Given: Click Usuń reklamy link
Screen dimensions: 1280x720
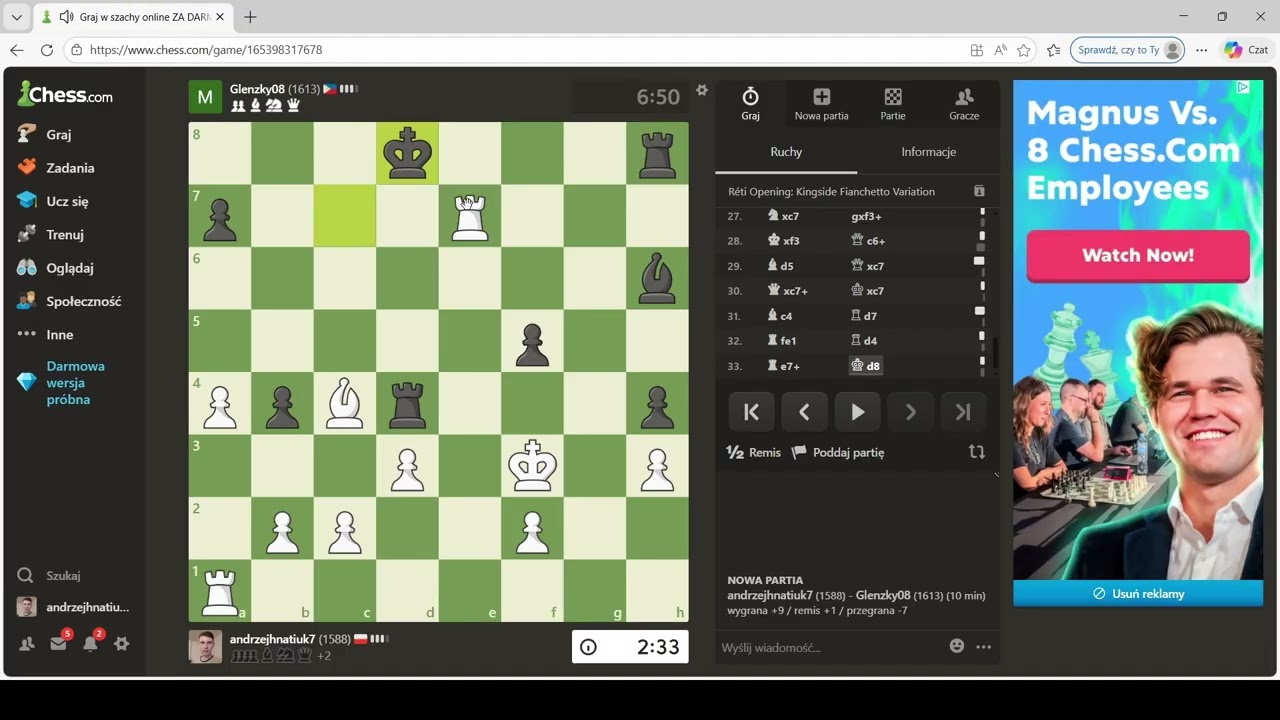Looking at the screenshot, I should coord(1138,593).
